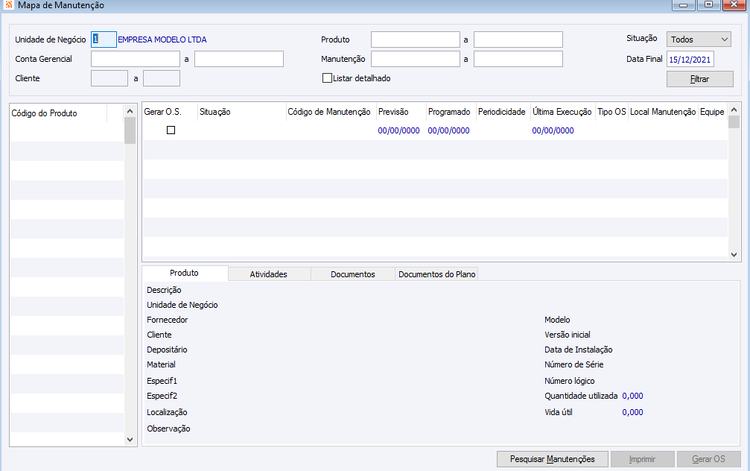
Task: Tick the Gerar O.S. checkbox in first row
Action: [171, 130]
